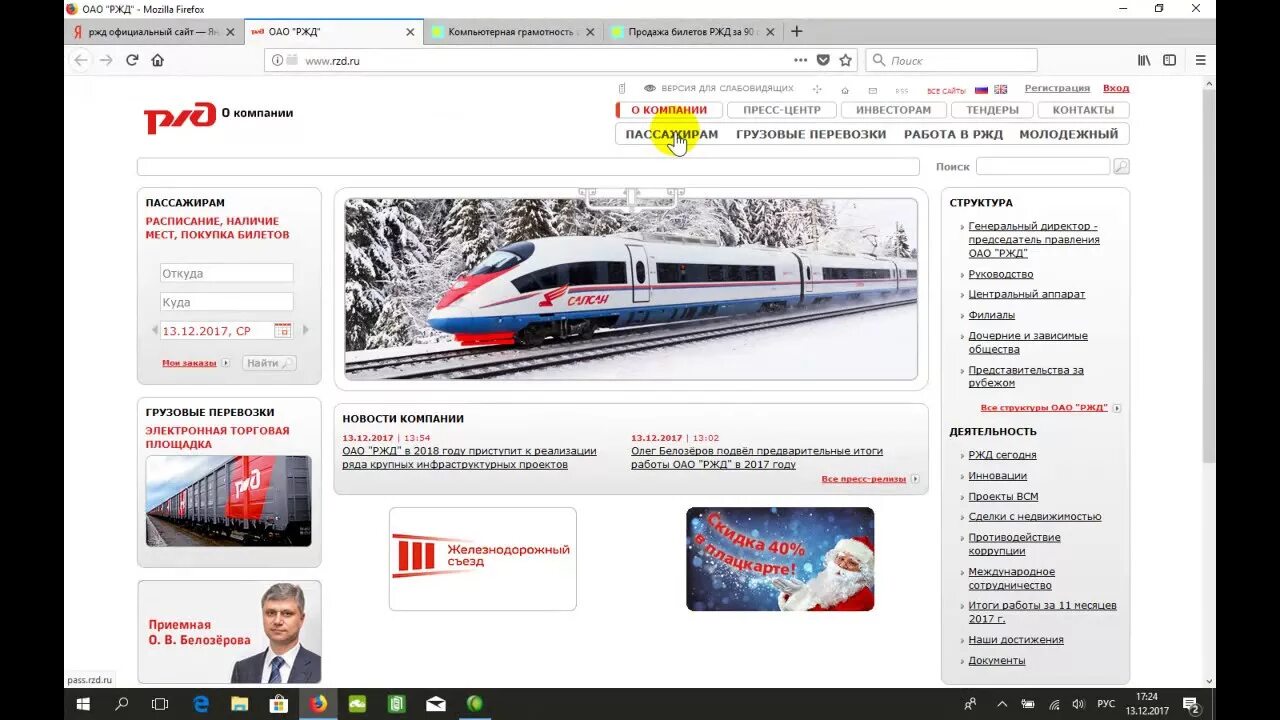Expand the 'Мои заказы' arrow

click(x=226, y=363)
